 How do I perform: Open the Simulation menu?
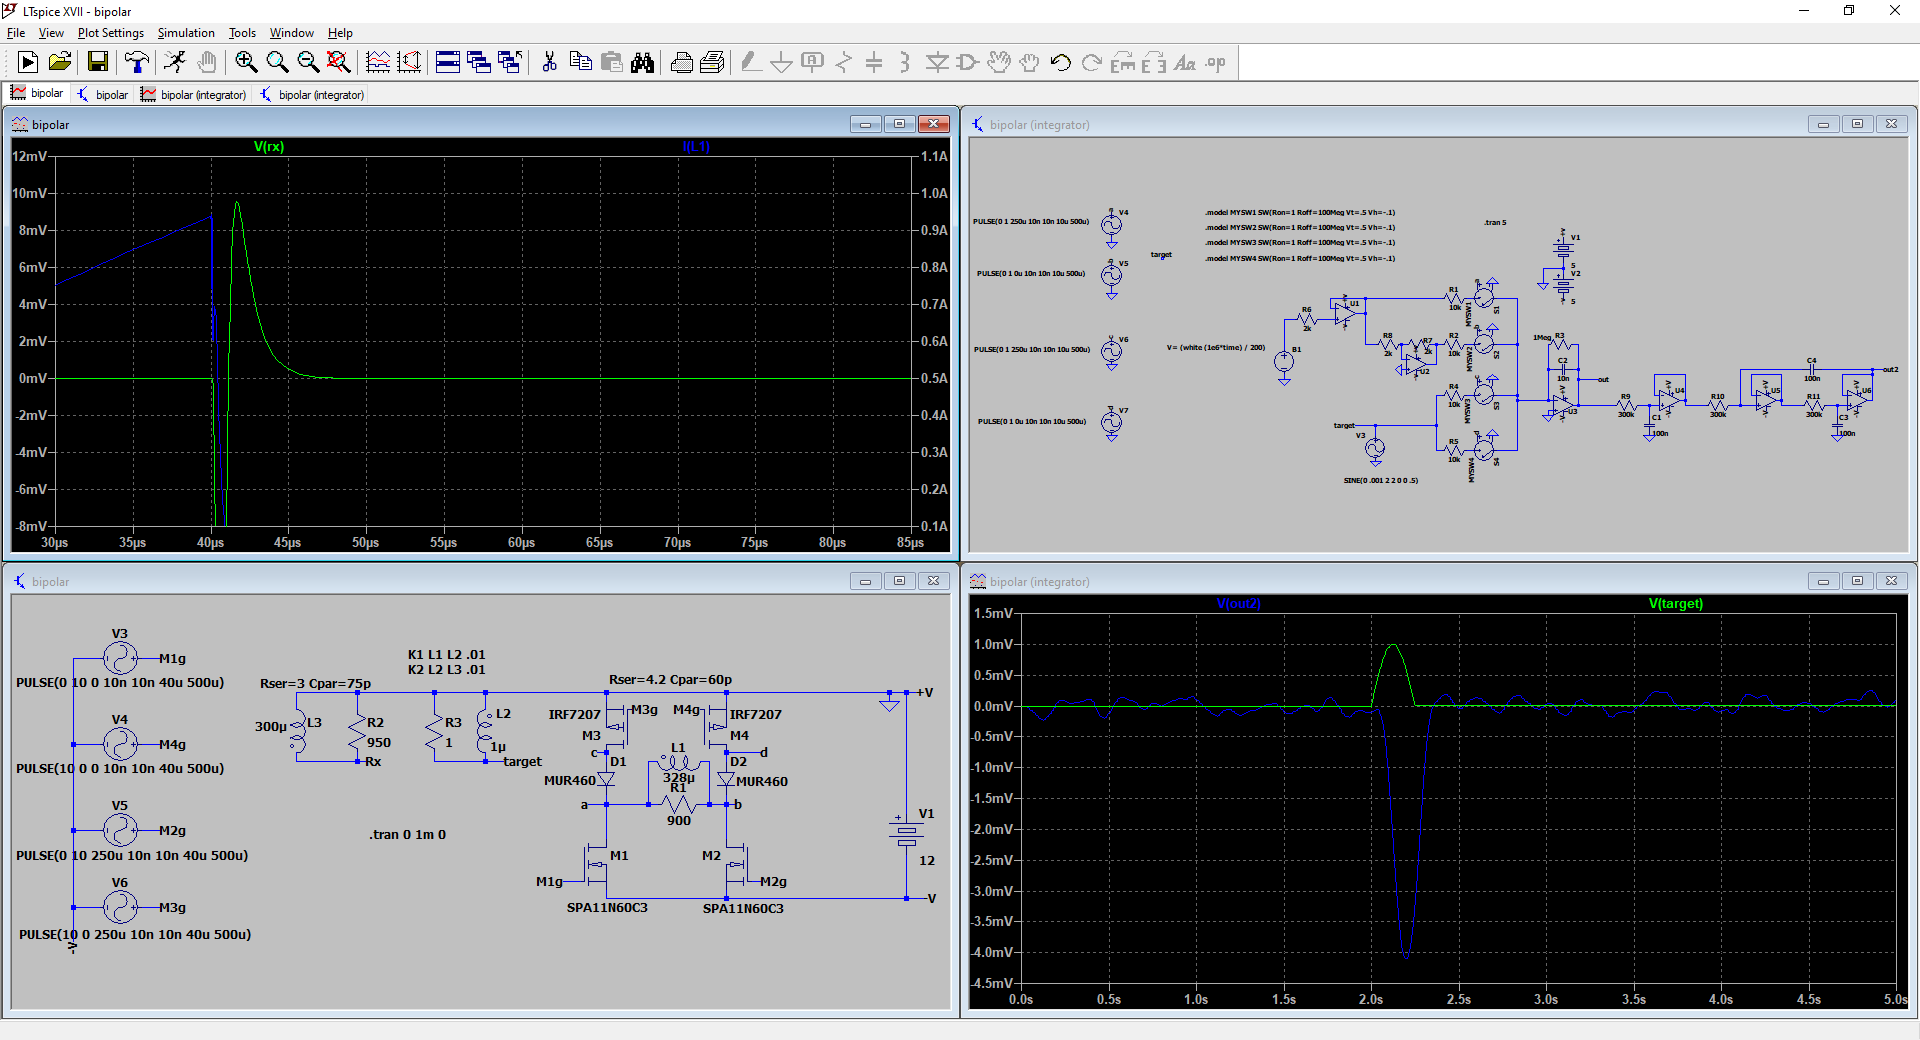point(186,33)
